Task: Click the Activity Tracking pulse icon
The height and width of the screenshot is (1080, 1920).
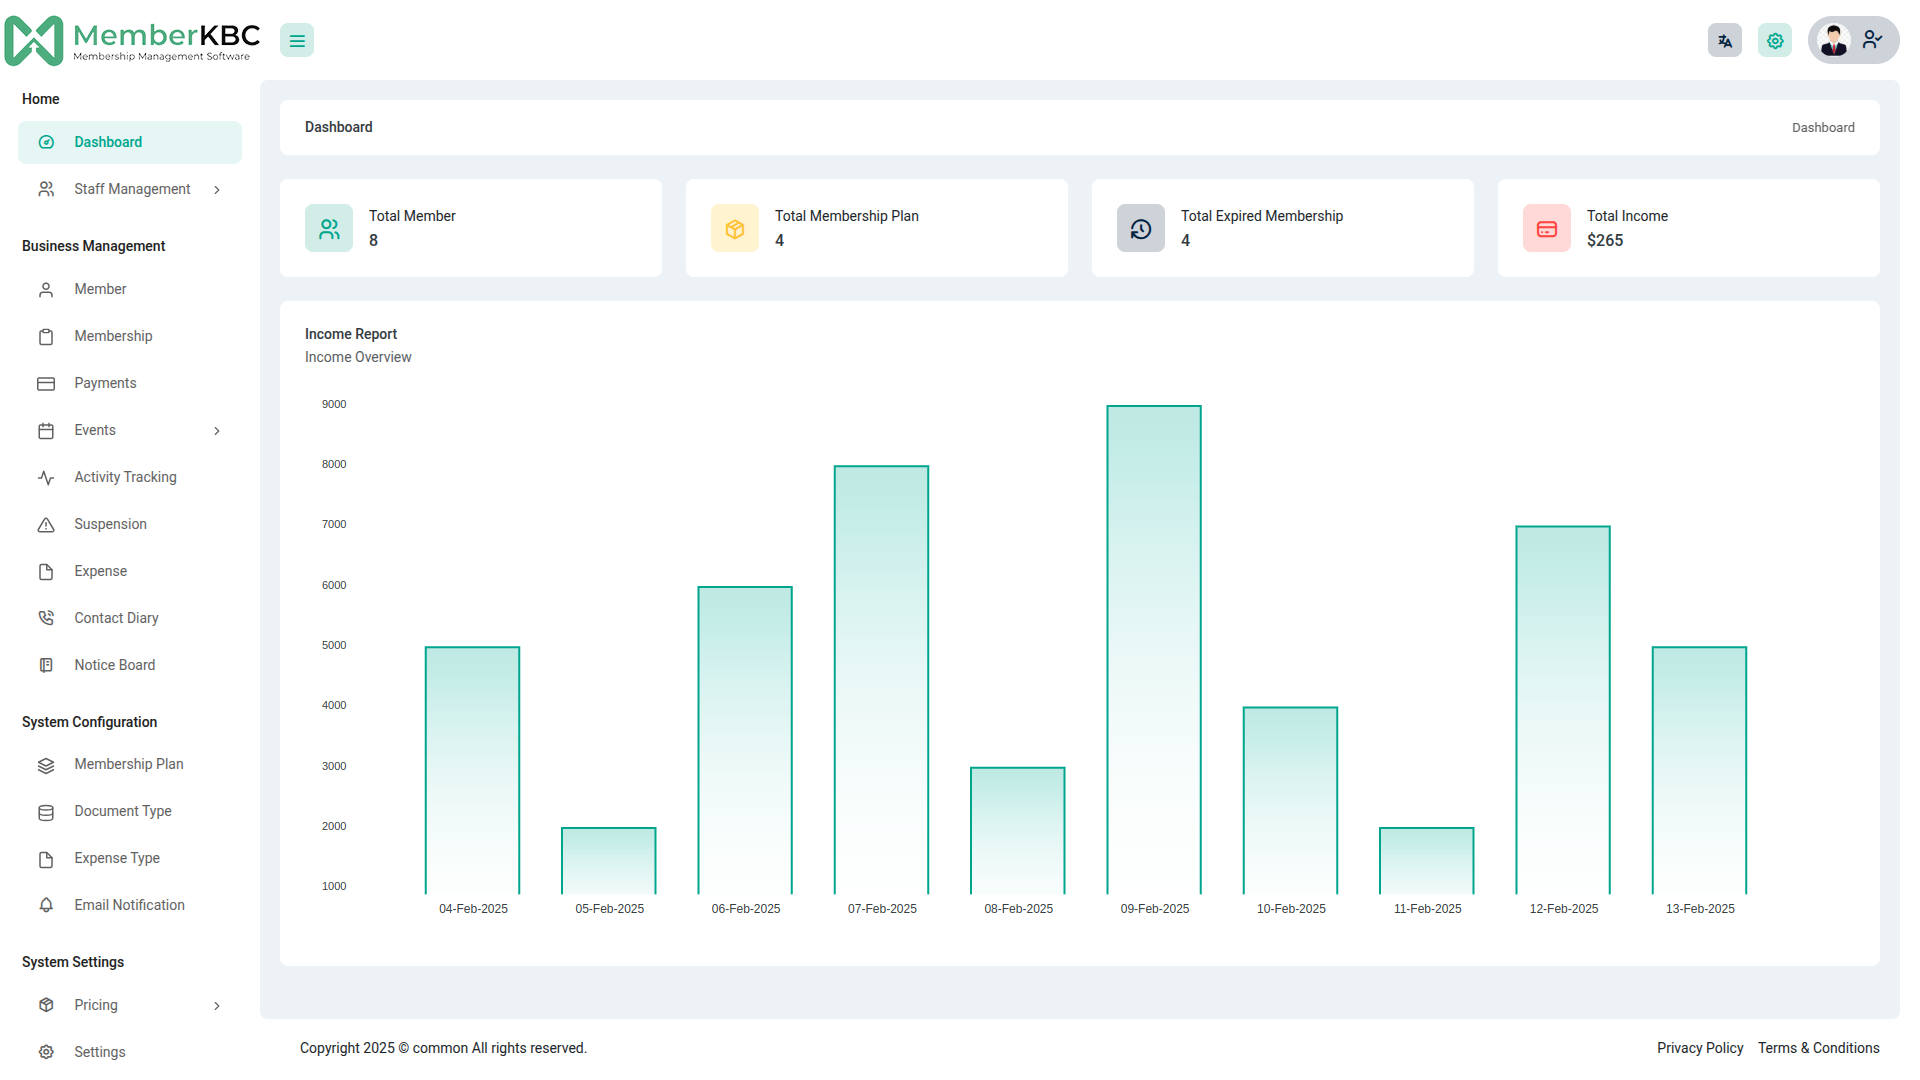Action: pyautogui.click(x=46, y=478)
